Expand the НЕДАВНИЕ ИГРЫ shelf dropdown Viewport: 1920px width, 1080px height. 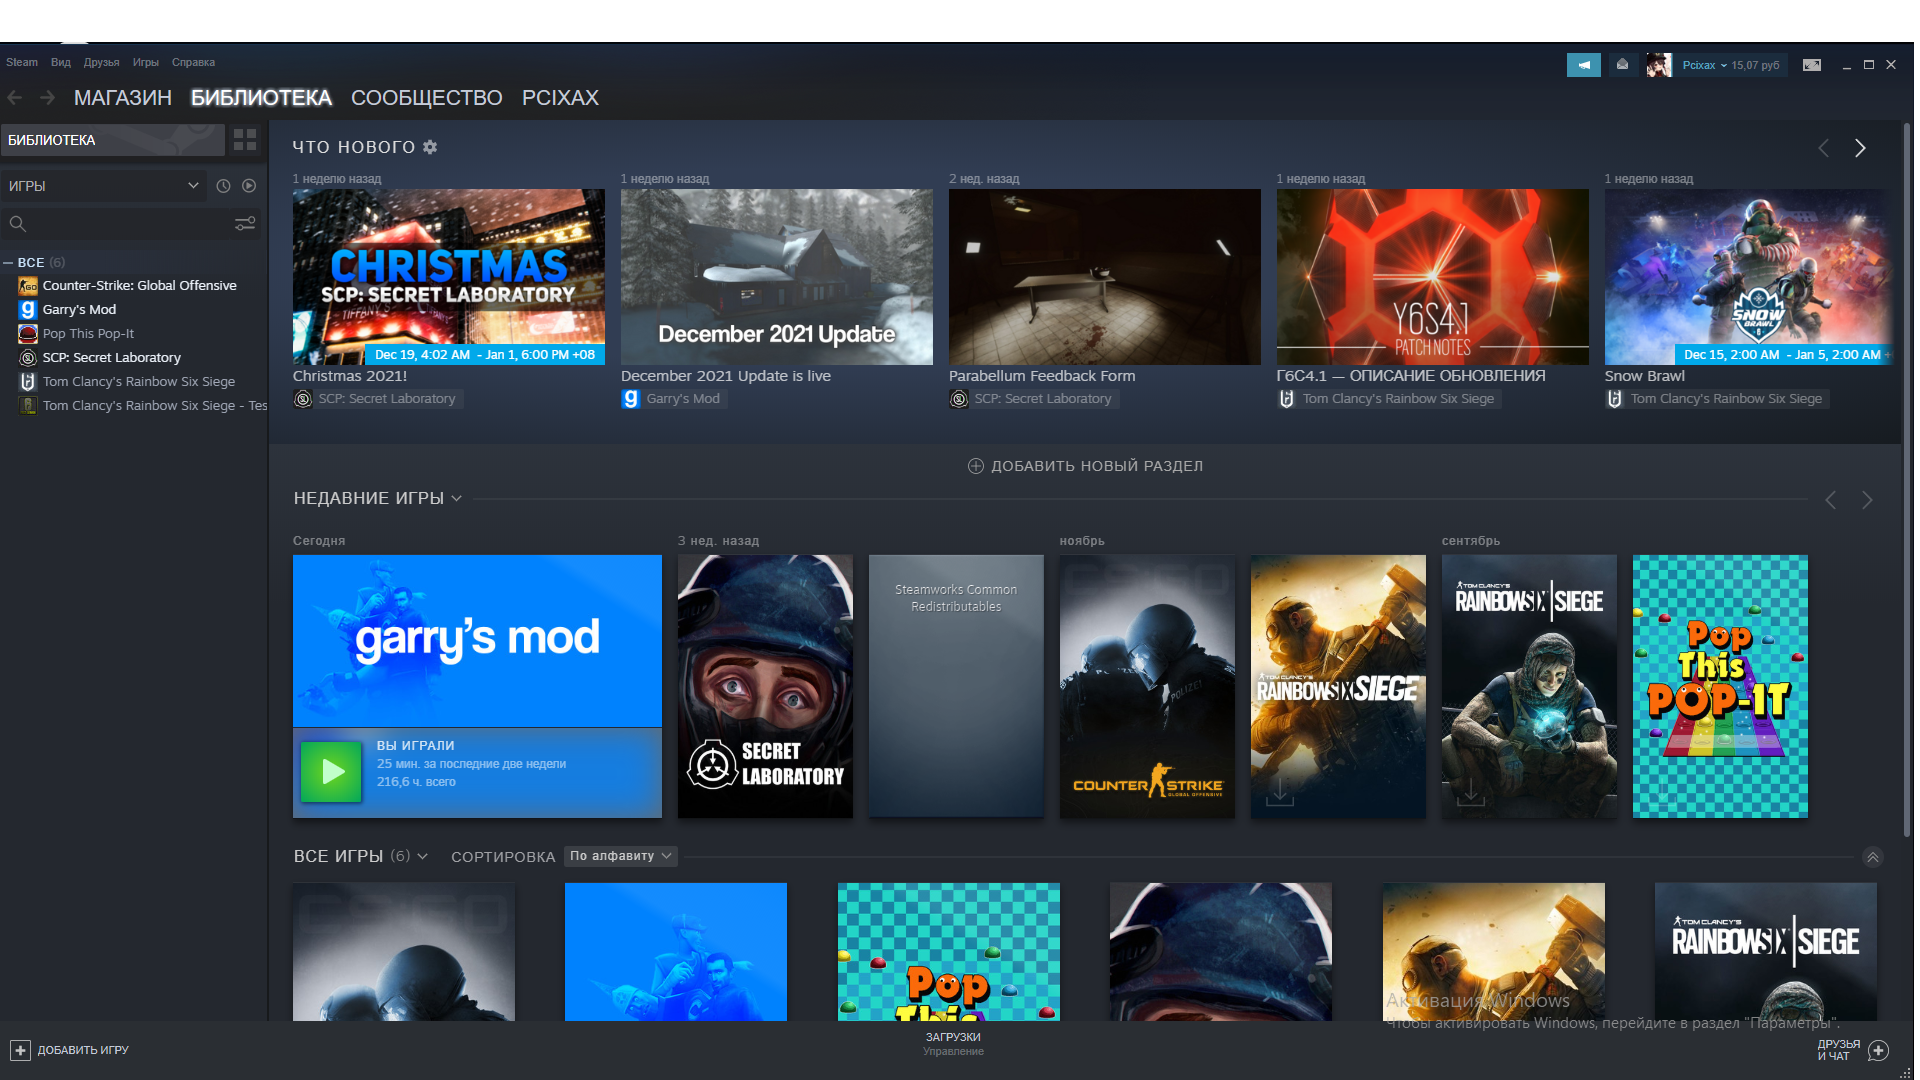tap(457, 498)
